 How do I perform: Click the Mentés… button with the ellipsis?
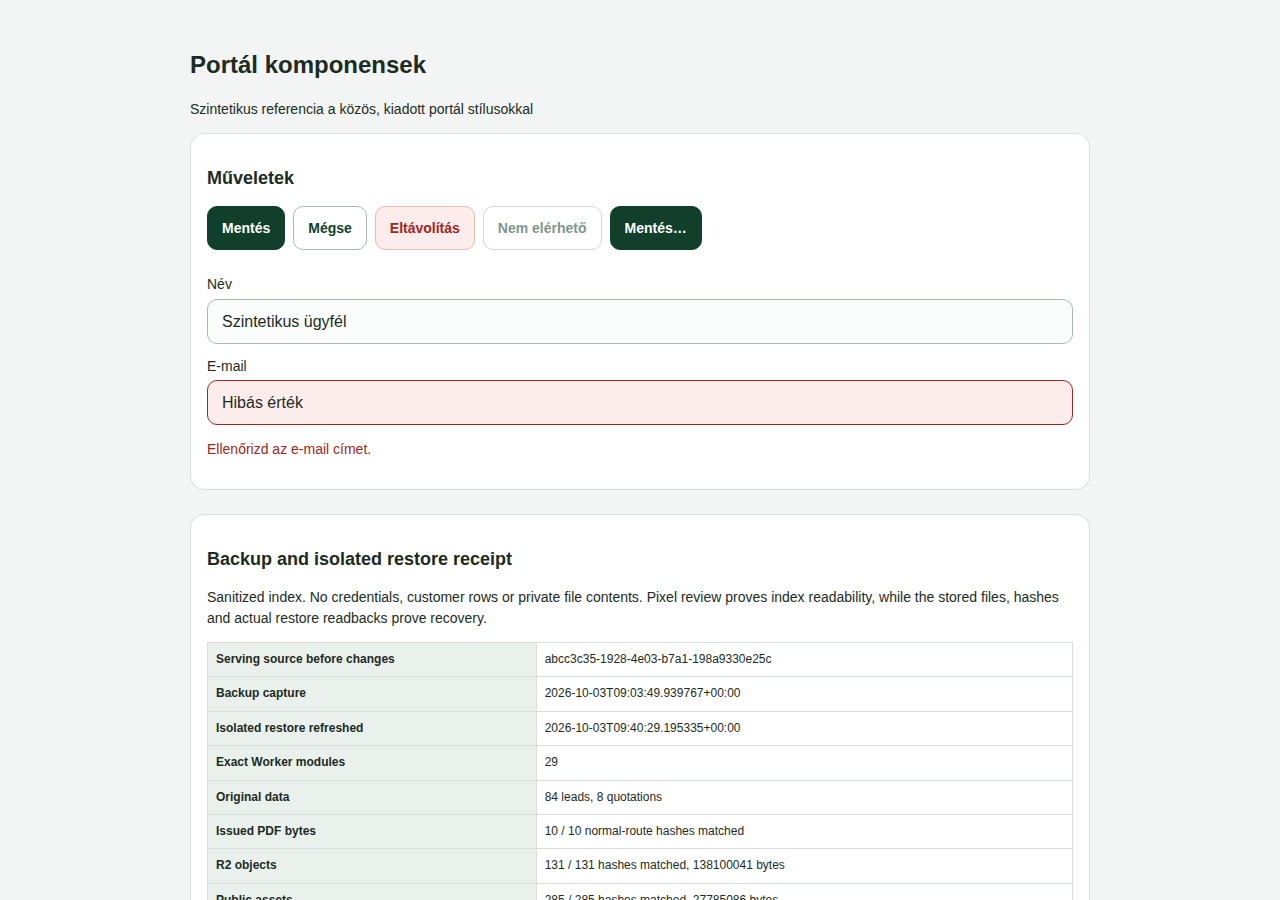point(656,228)
